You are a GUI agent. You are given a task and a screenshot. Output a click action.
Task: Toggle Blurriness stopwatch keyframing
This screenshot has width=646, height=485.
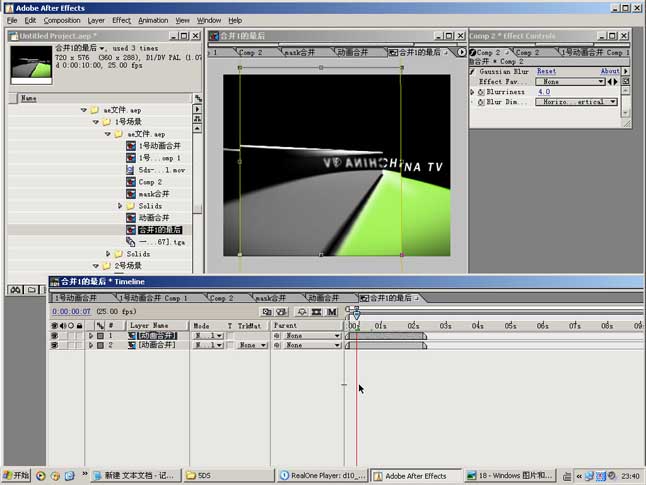click(481, 92)
